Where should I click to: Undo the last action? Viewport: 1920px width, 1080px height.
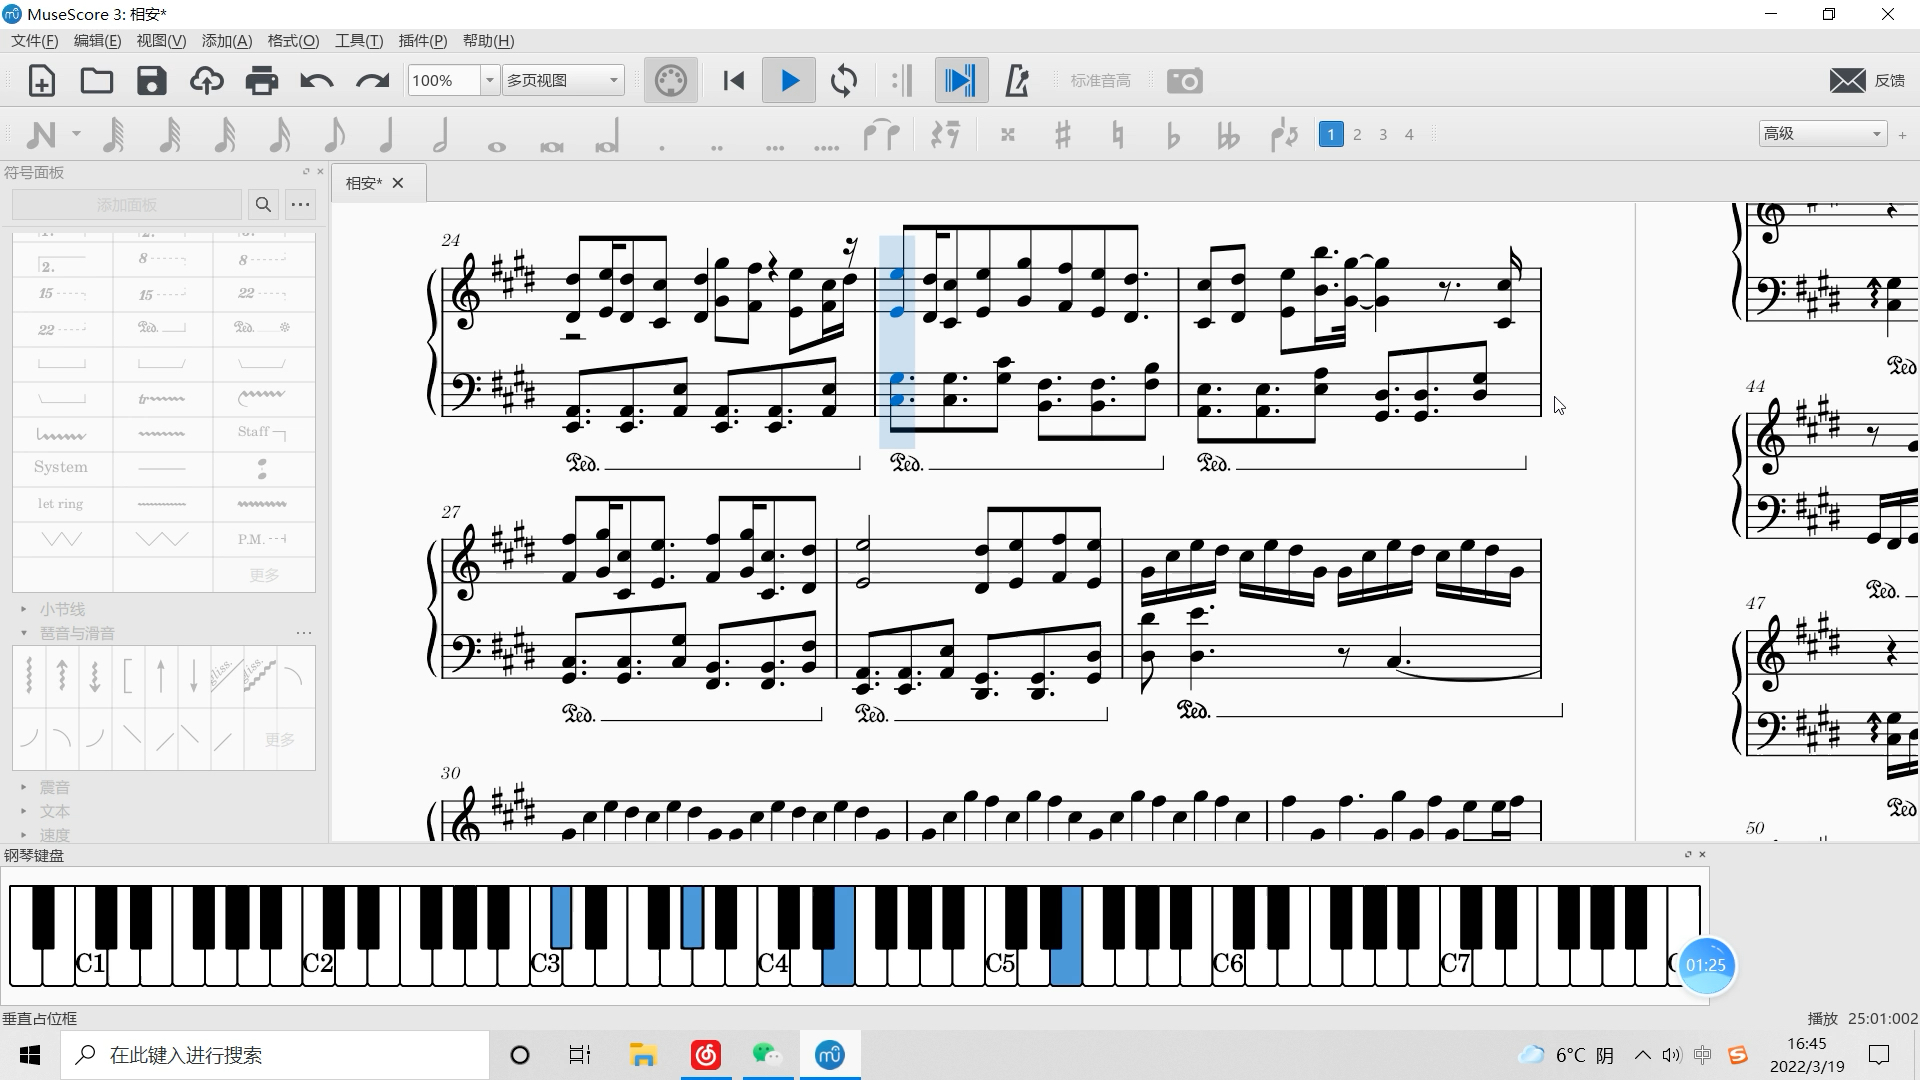pos(317,81)
